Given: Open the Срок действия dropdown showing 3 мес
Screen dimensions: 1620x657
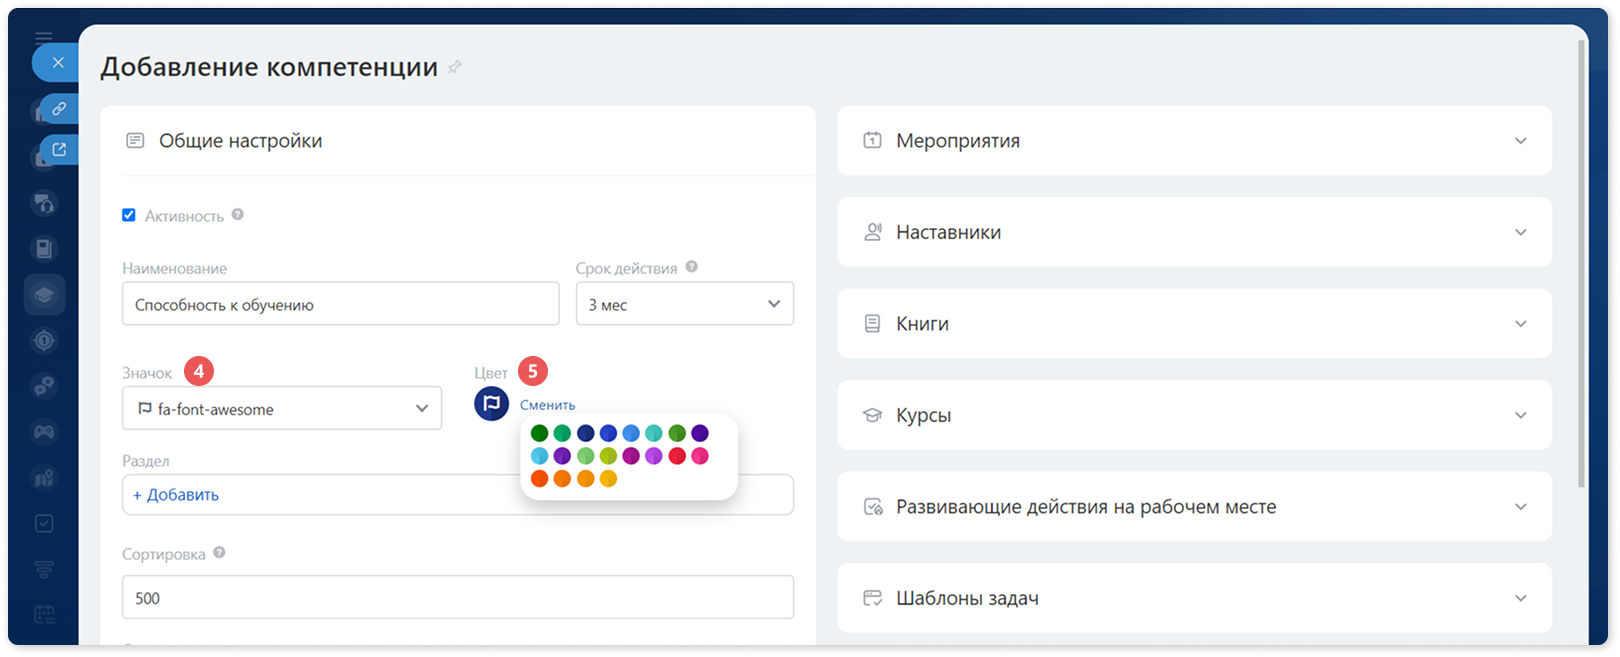Looking at the screenshot, I should [685, 304].
